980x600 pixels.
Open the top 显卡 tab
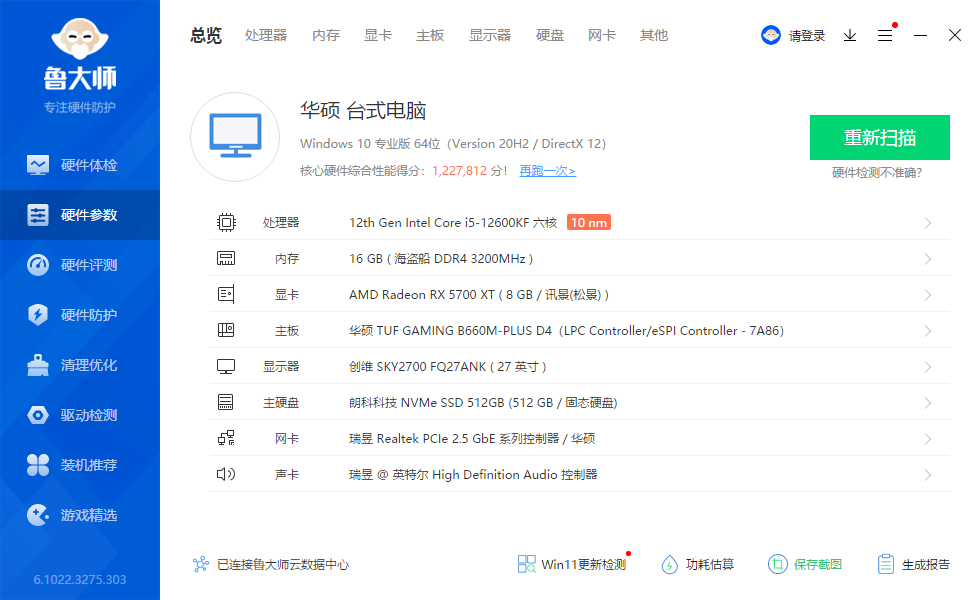(378, 36)
